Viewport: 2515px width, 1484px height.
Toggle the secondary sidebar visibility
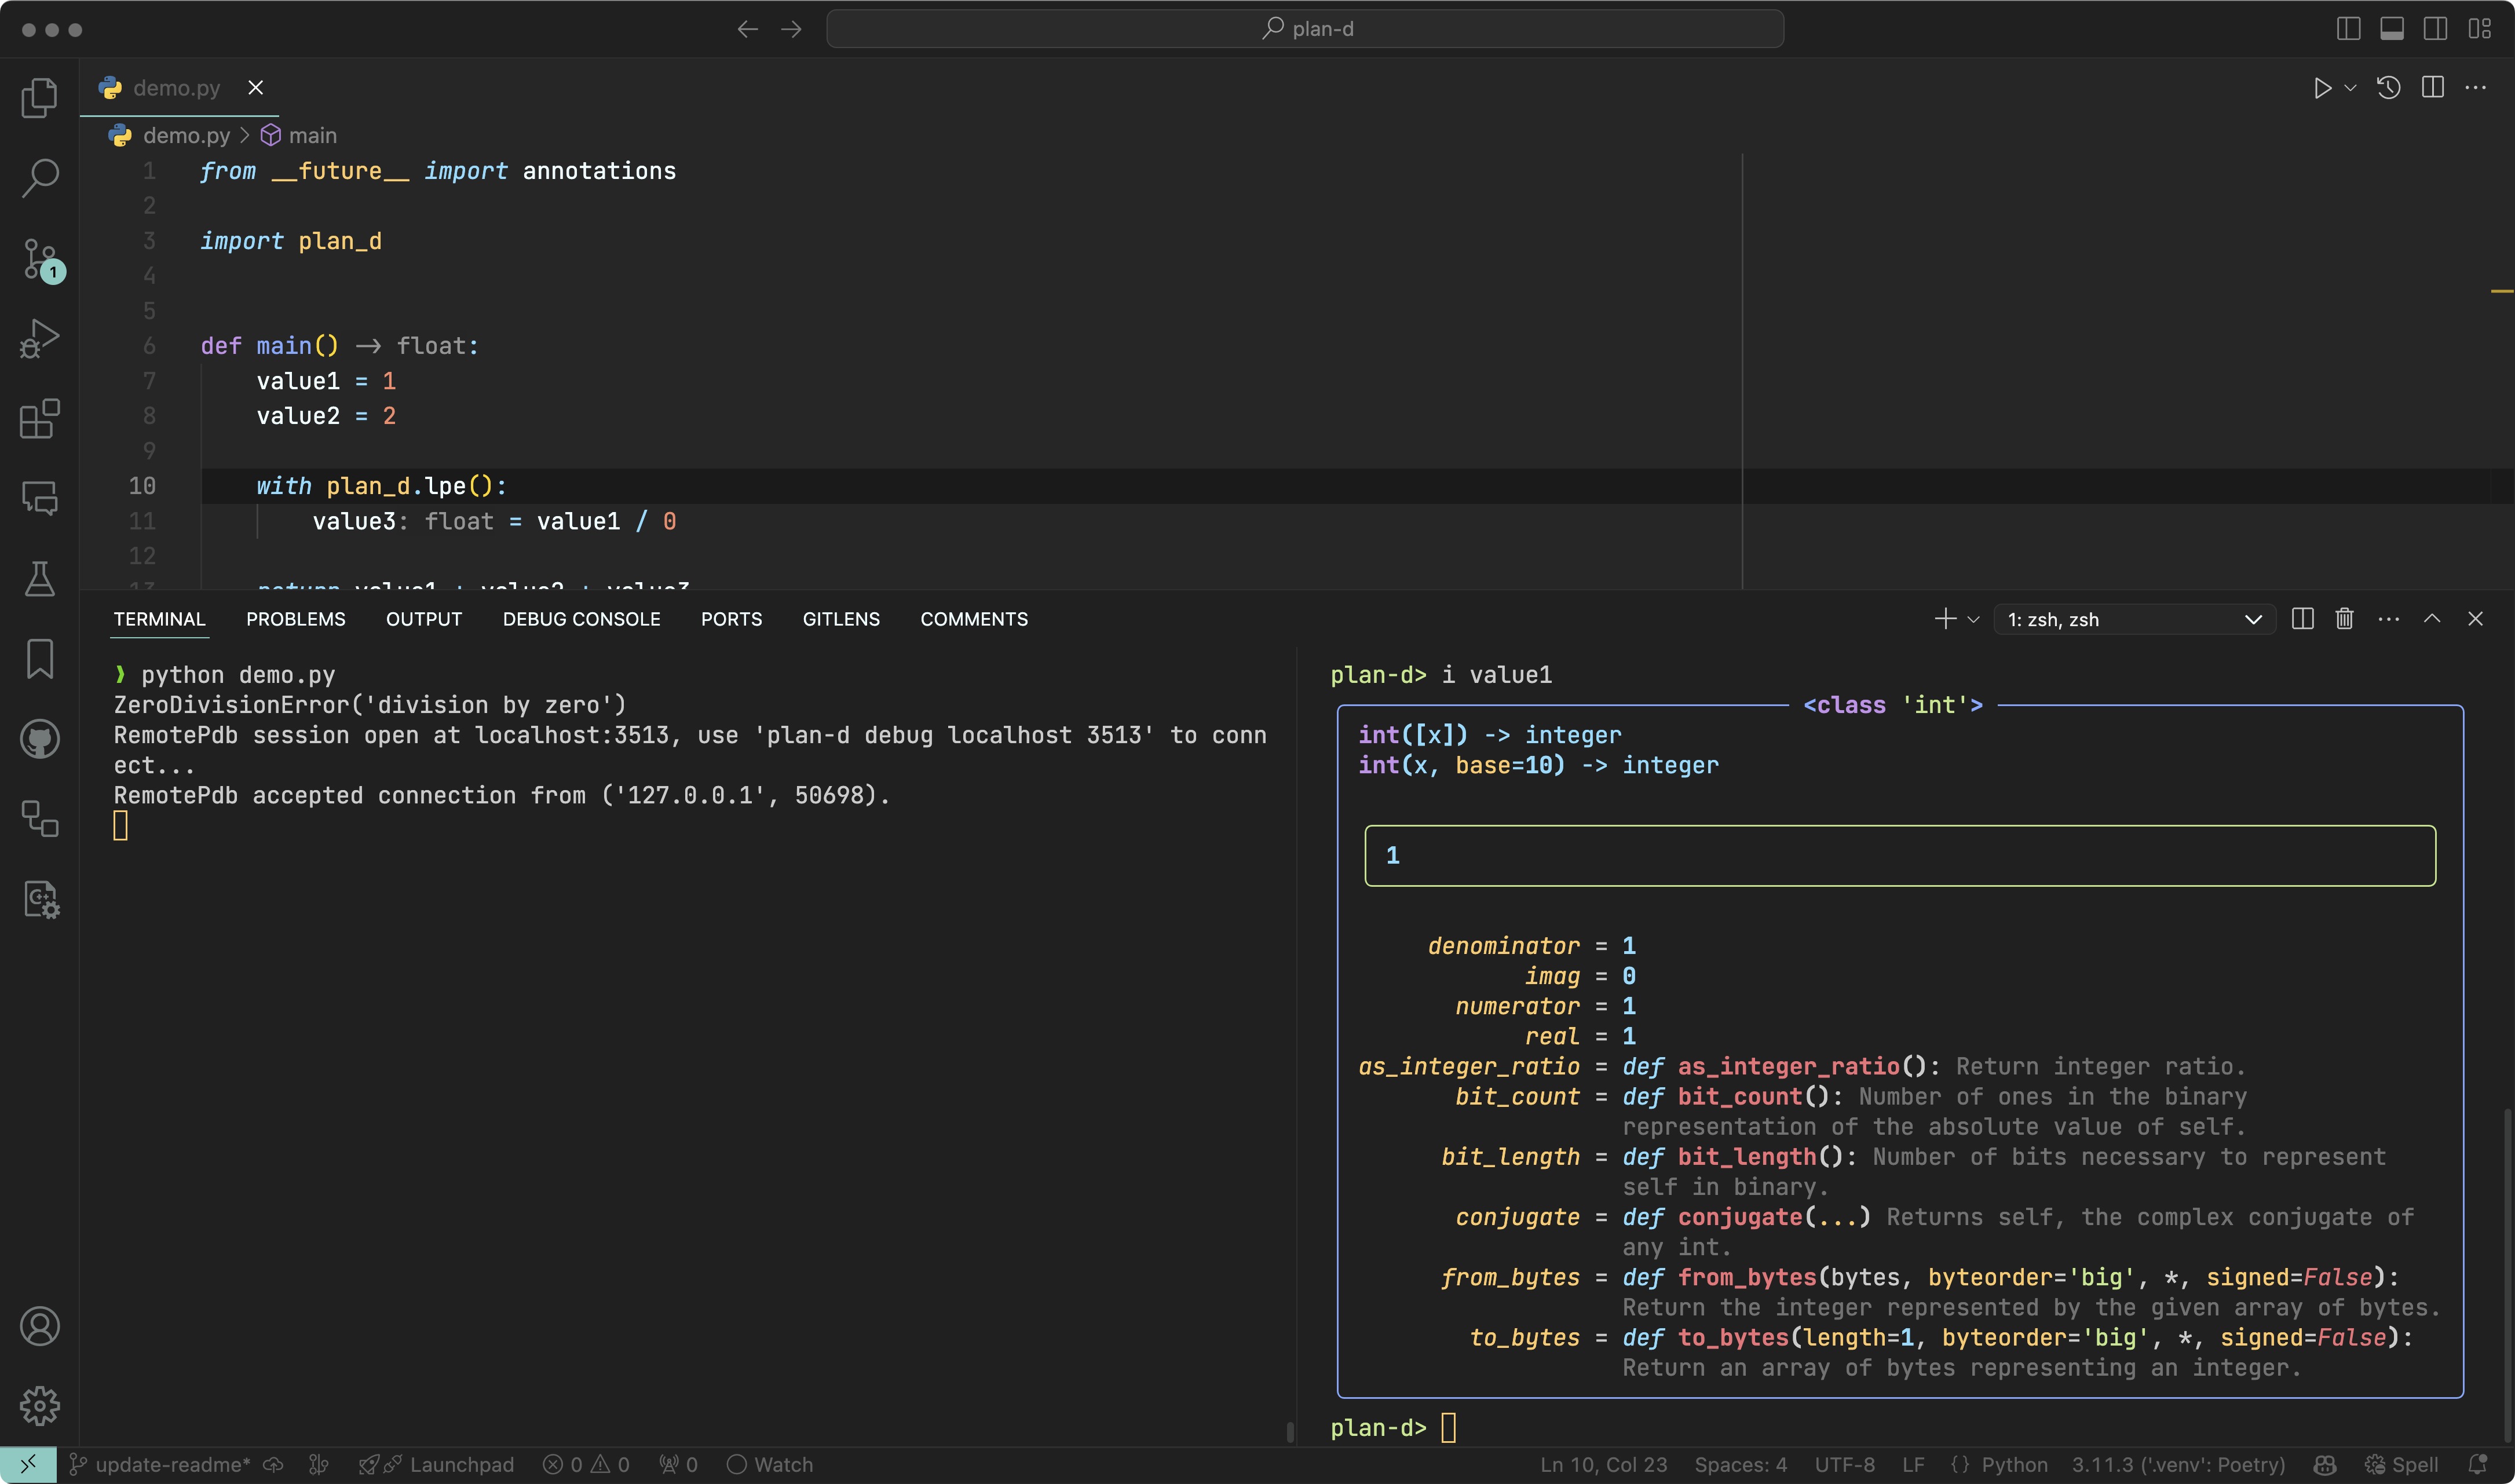(2435, 29)
